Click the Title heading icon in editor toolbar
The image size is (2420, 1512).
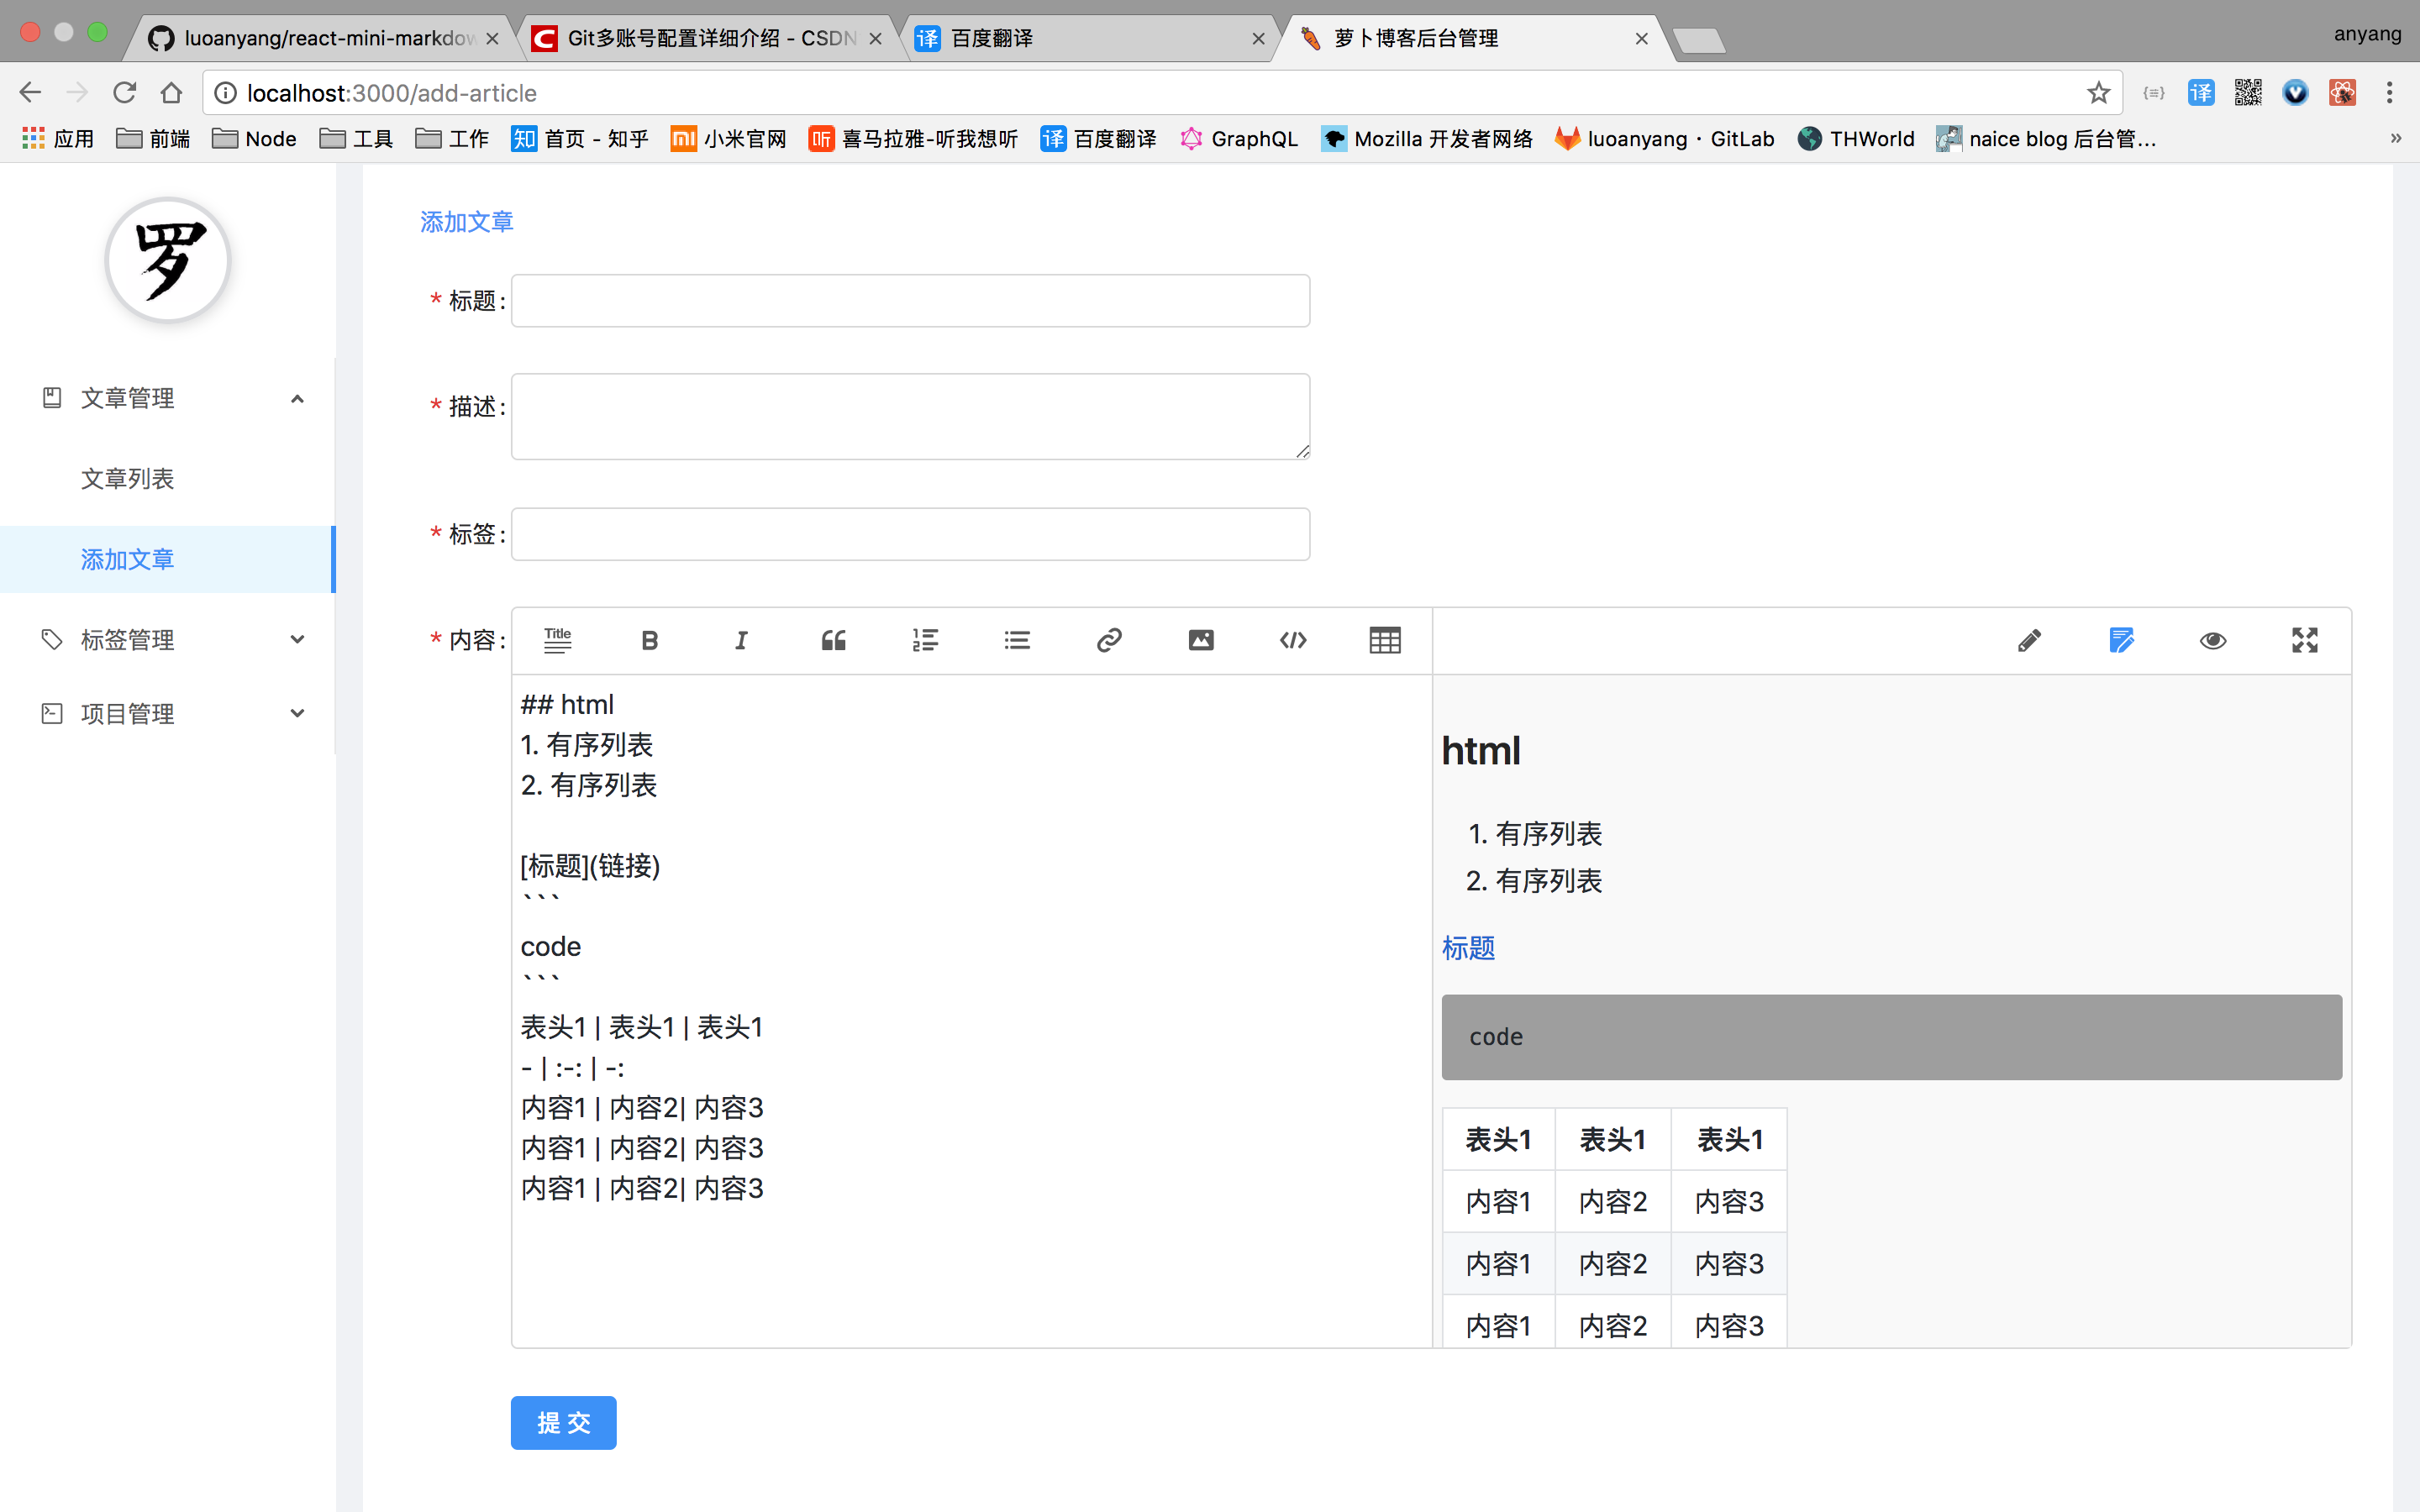coord(557,640)
